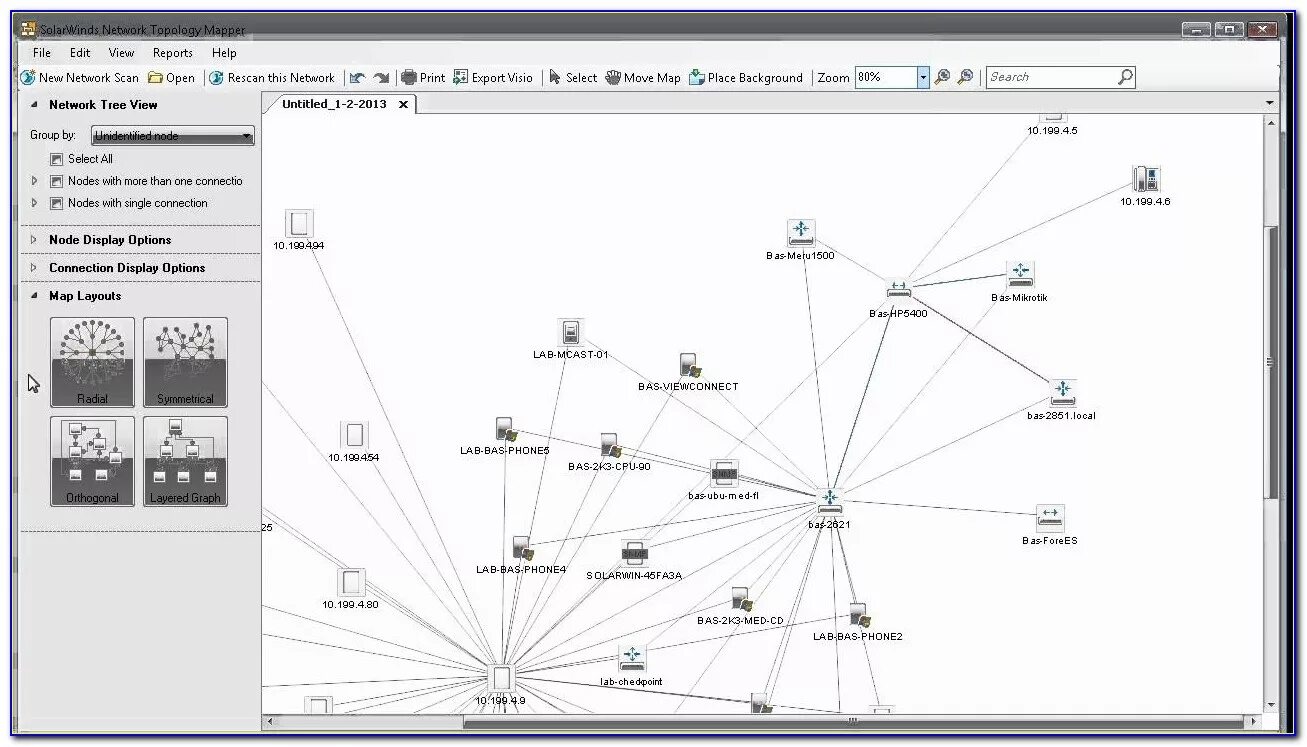The height and width of the screenshot is (747, 1307).
Task: Select the 10.199.4.94 node icon
Action: (x=299, y=223)
